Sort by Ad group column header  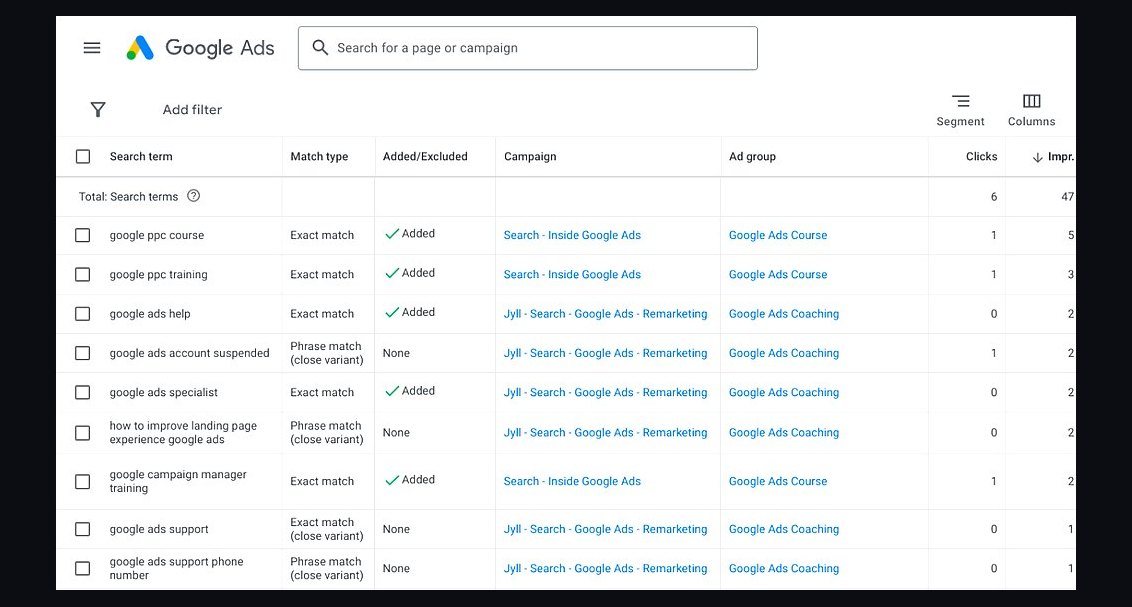[752, 157]
